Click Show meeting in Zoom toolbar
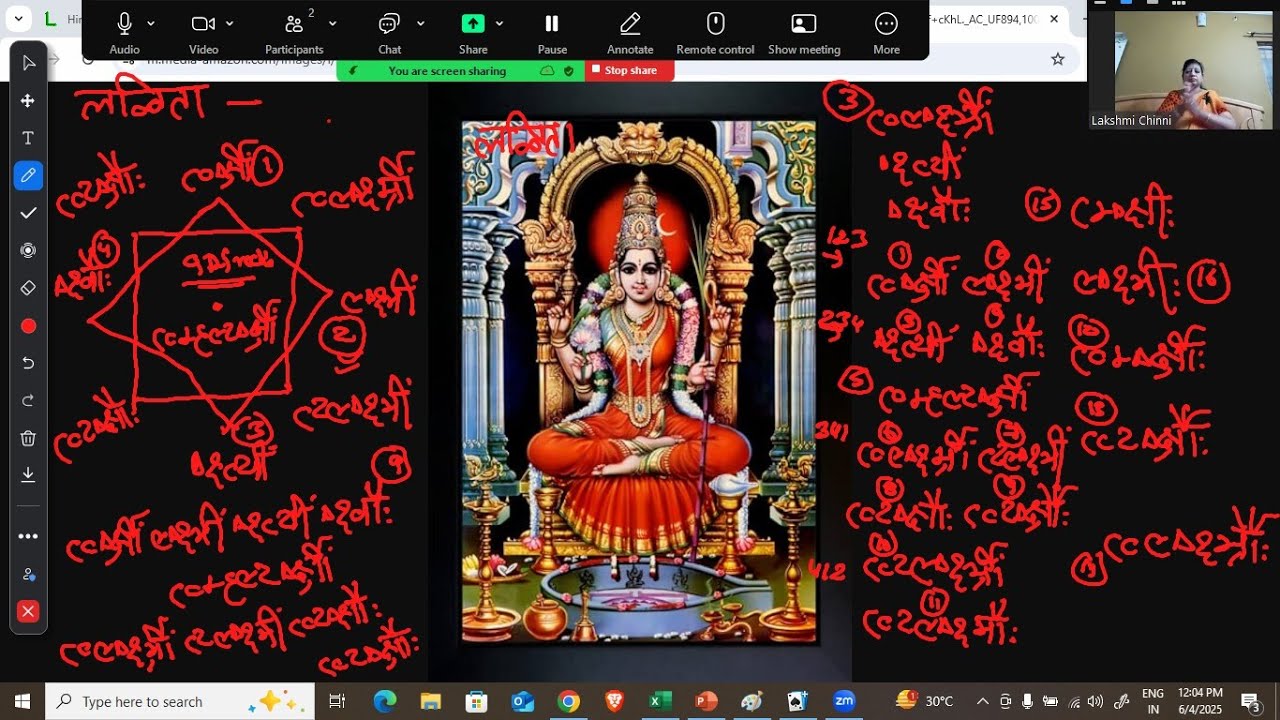1280x720 pixels. [x=804, y=32]
